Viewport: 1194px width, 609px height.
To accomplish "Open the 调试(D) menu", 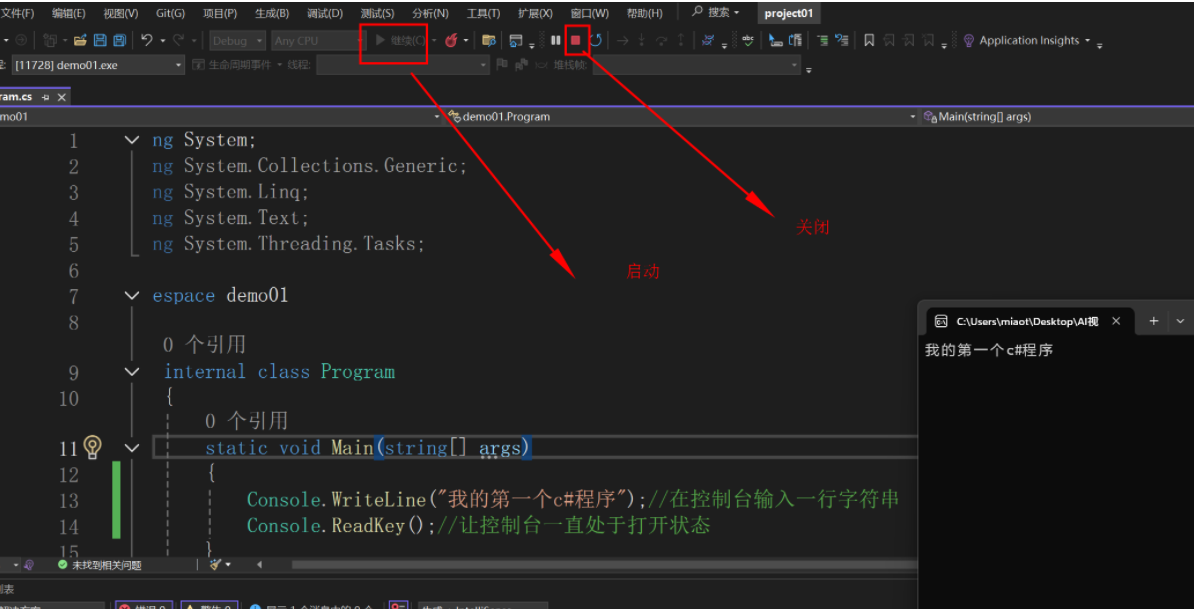I will coord(324,13).
